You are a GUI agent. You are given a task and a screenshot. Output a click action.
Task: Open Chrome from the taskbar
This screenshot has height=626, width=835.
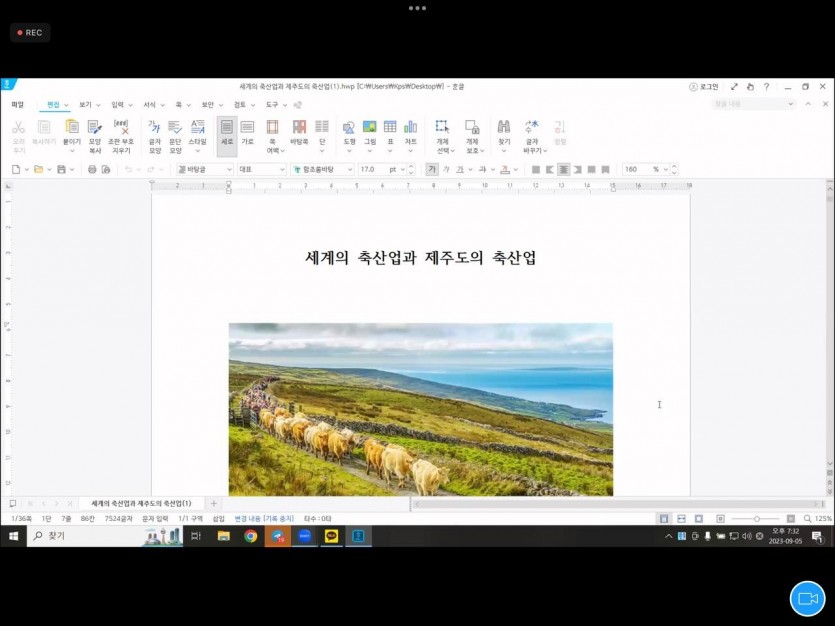pyautogui.click(x=250, y=536)
